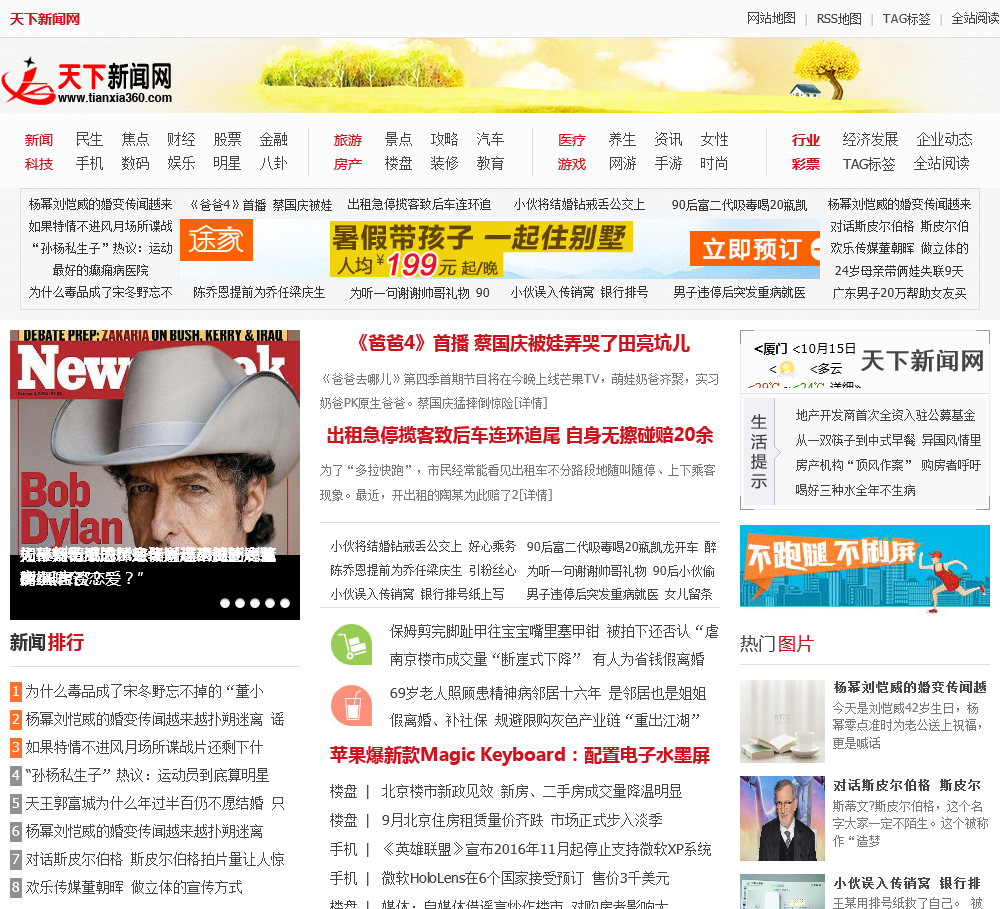Open ranking item 1 为什么毒品成了宋冬野
The image size is (1000, 909).
[144, 691]
